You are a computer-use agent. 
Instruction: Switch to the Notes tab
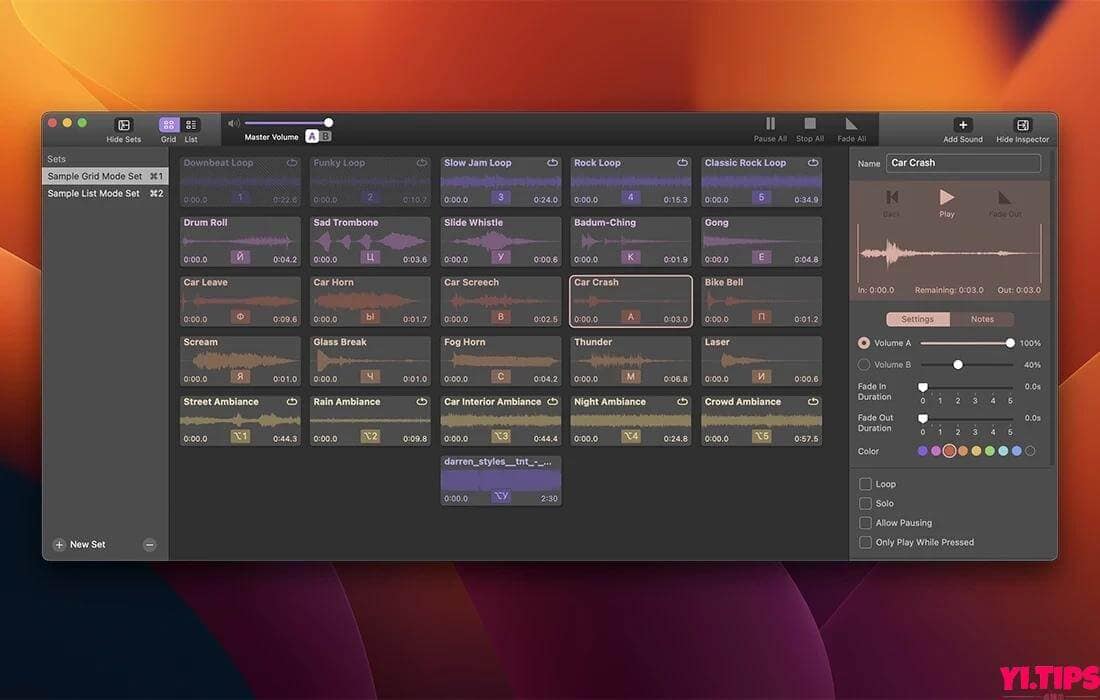[x=983, y=318]
